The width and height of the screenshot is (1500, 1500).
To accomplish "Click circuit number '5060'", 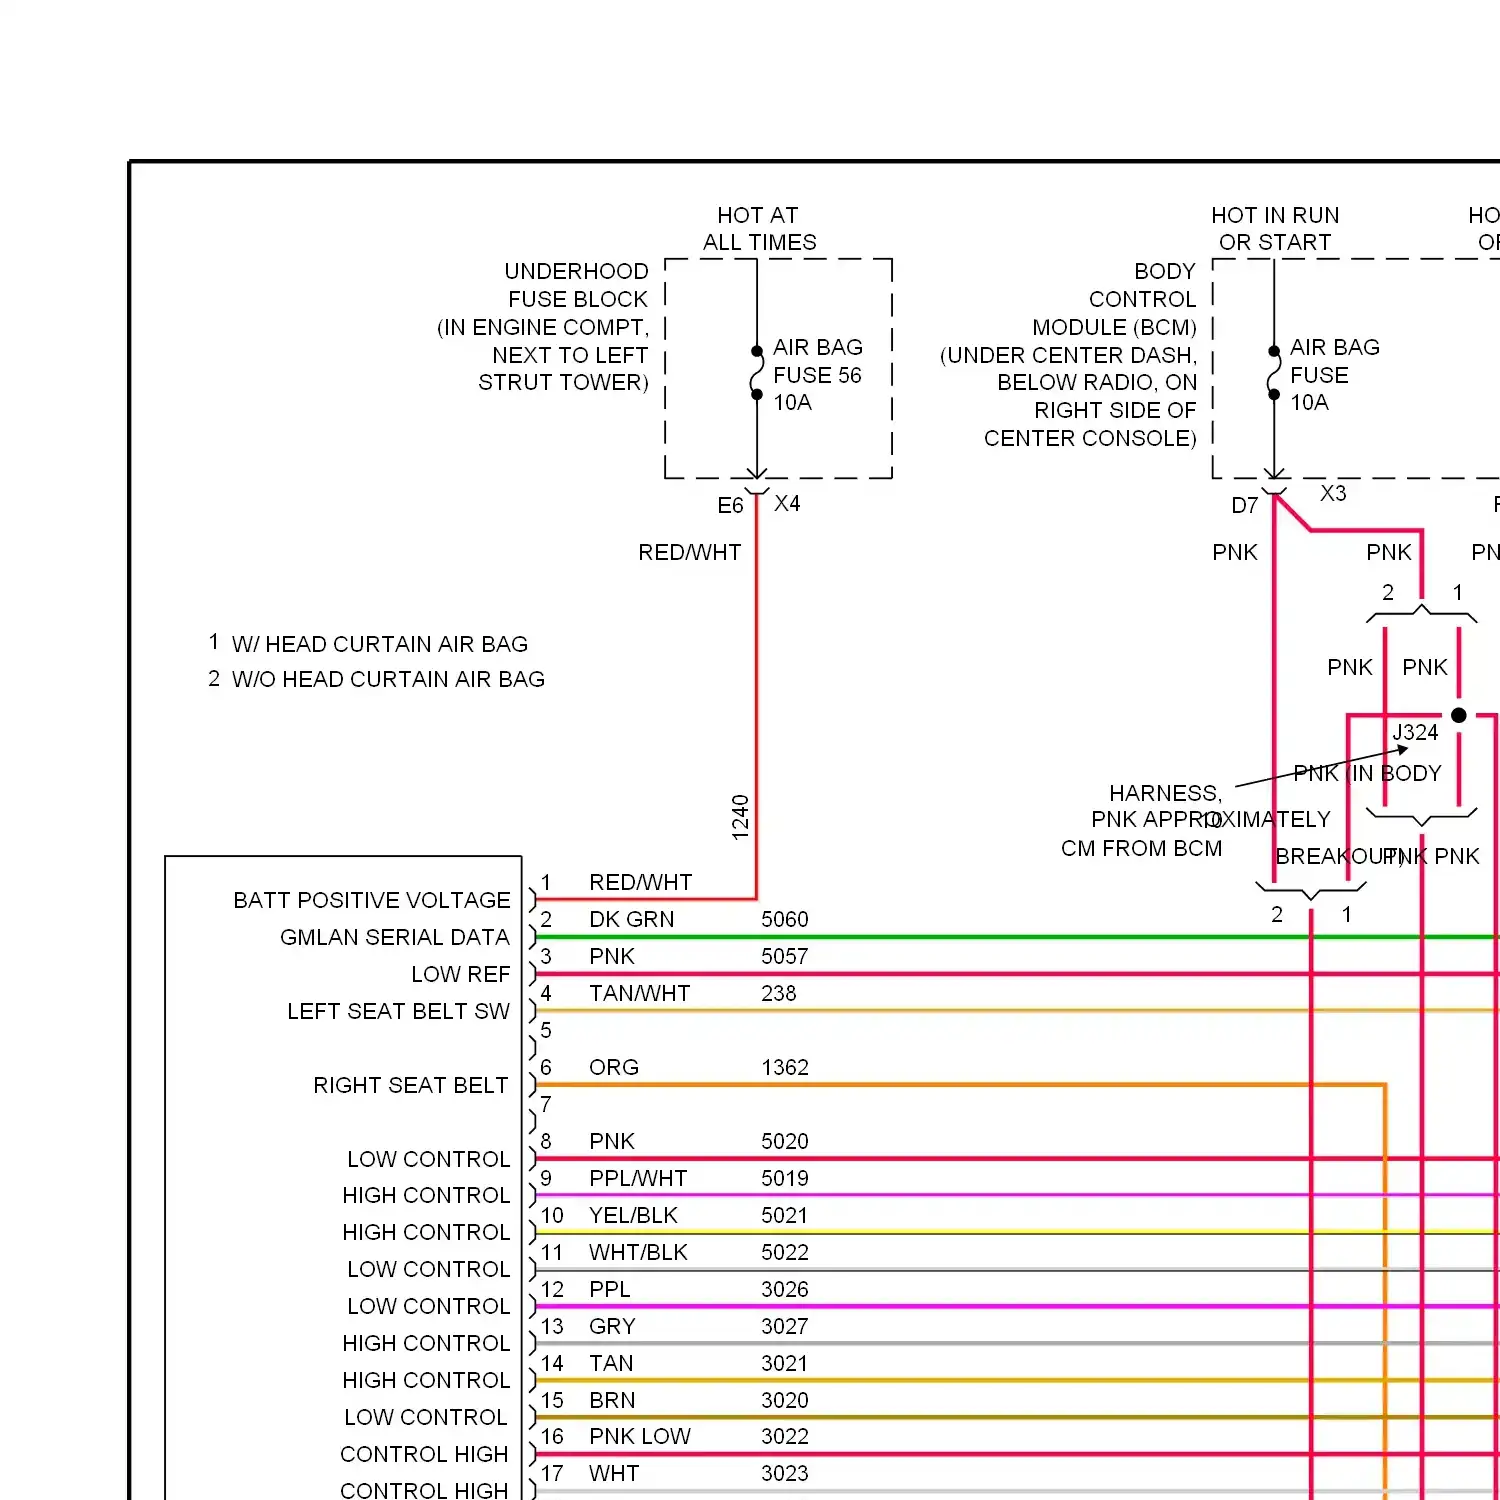I will pyautogui.click(x=785, y=920).
